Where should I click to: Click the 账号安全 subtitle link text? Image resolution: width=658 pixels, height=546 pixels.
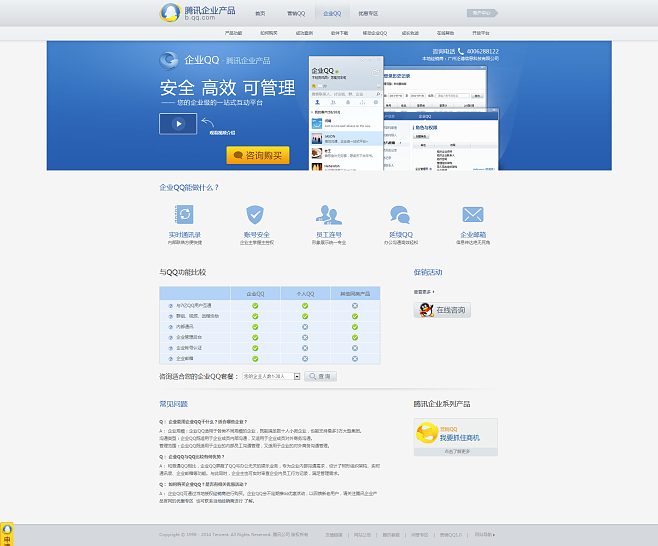click(257, 243)
